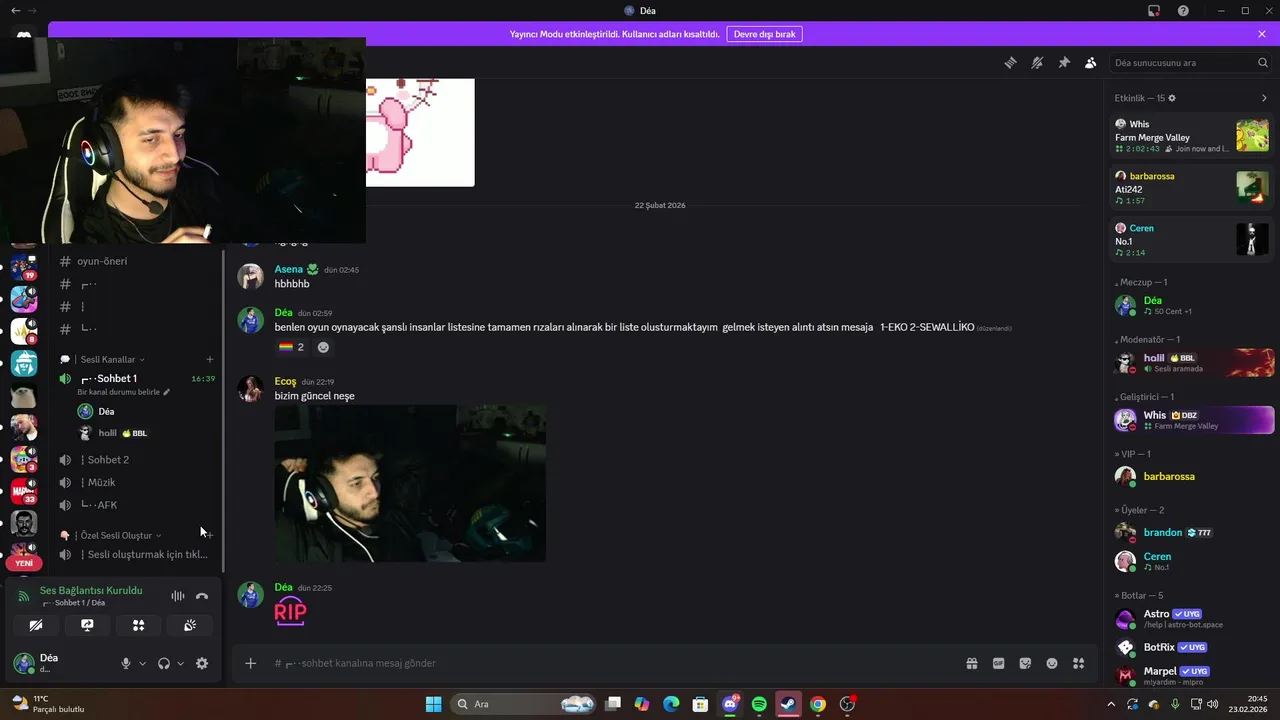This screenshot has width=1280, height=720.
Task: Add reaction smiley under Déa's message
Action: tap(323, 347)
